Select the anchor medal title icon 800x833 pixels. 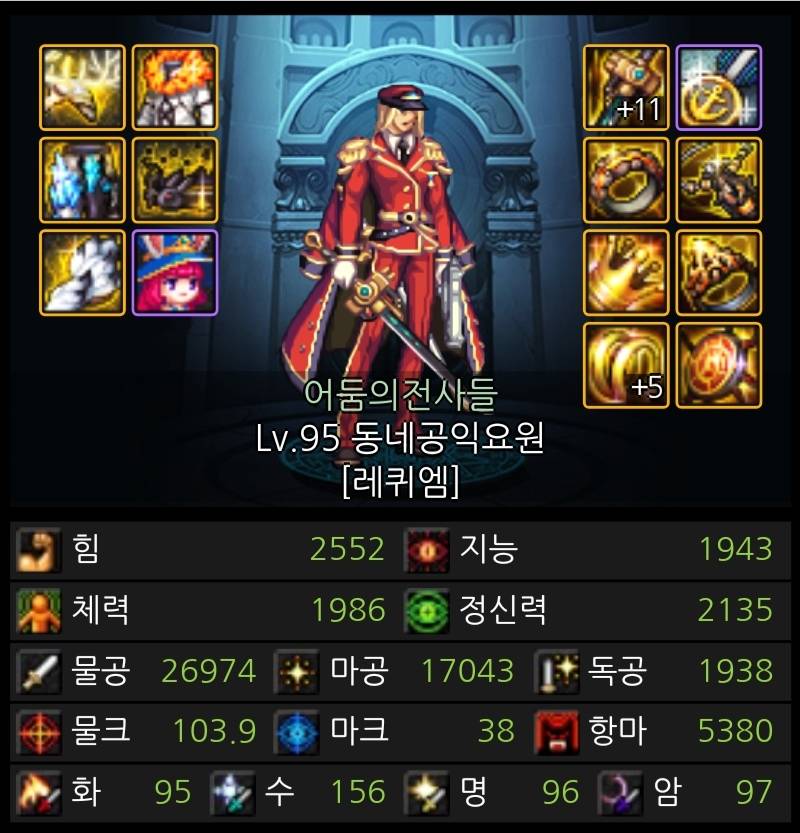pos(719,88)
